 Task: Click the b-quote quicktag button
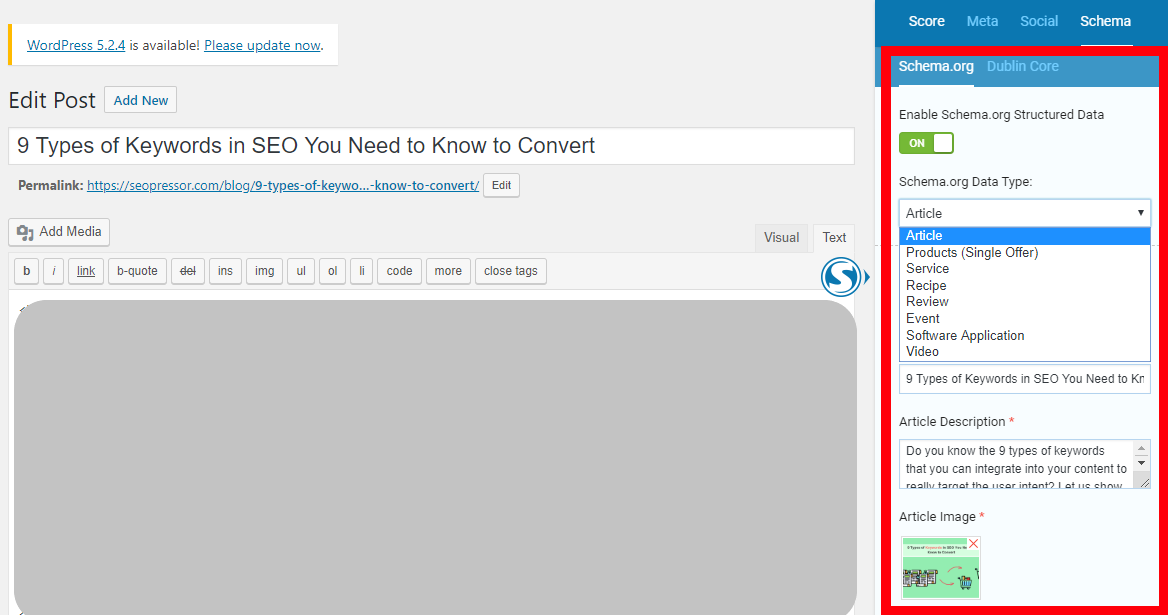[137, 271]
